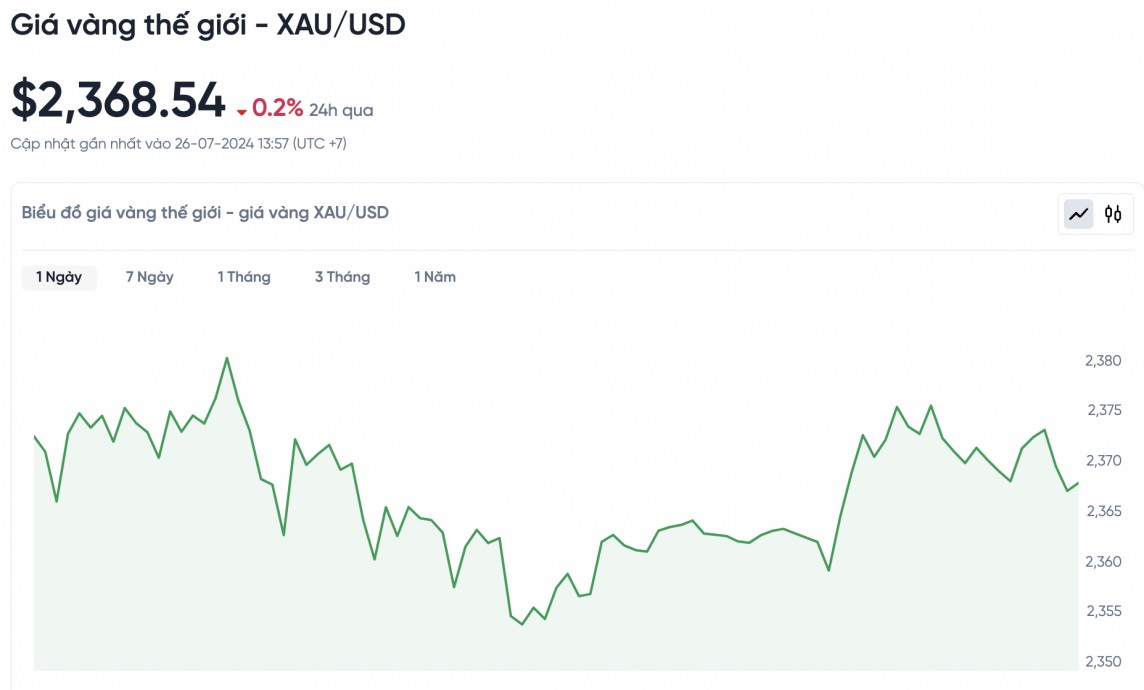Switch to candlestick chart view icon

point(1113,213)
